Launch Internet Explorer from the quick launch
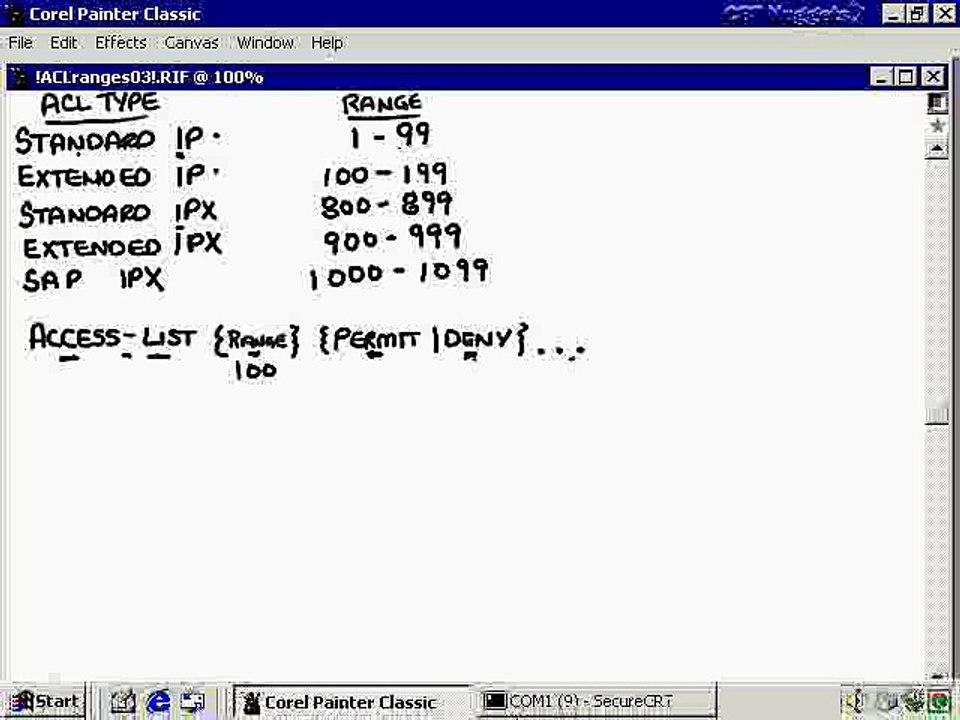Screen dimensions: 960x720 pyautogui.click(x=158, y=702)
